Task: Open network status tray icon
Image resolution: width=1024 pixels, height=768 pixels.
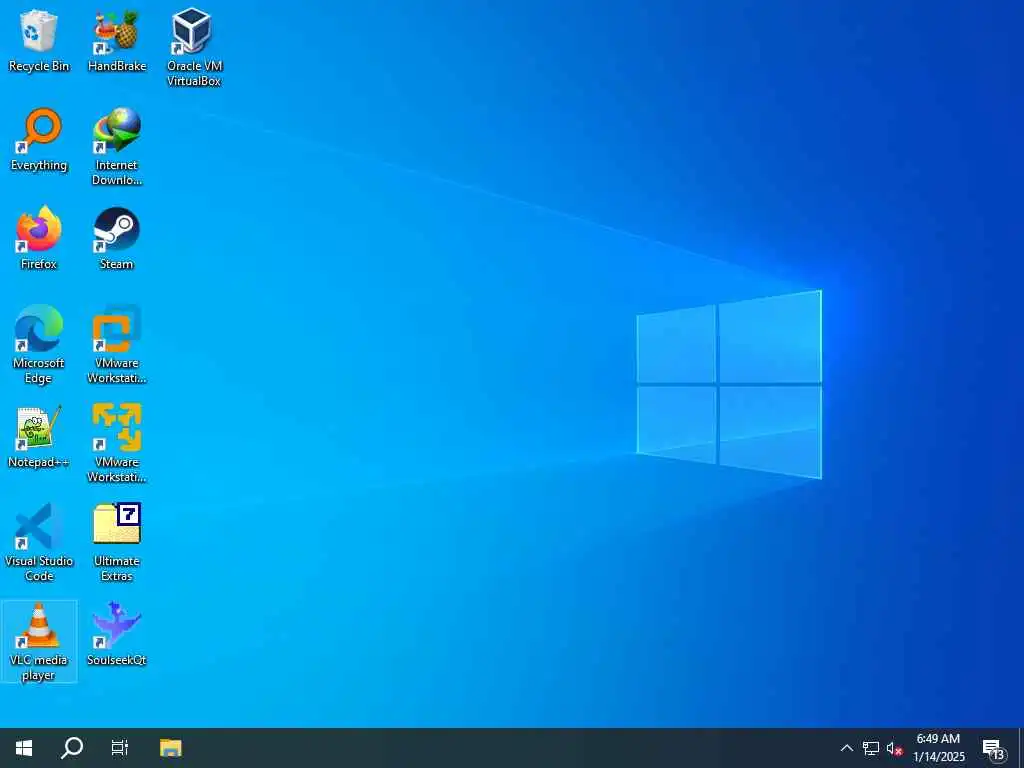Action: coord(871,748)
